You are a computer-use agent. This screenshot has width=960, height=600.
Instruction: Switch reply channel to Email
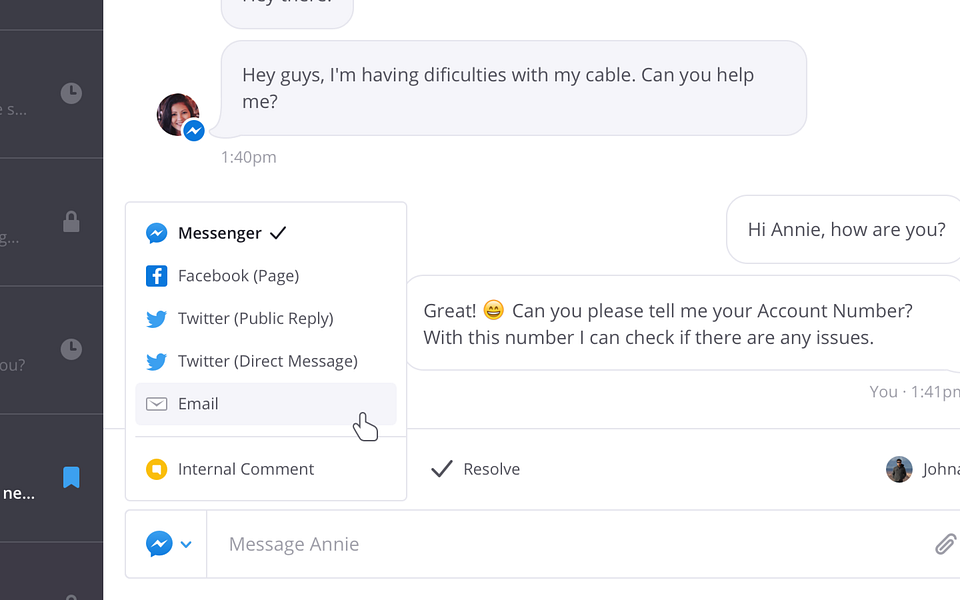(x=198, y=404)
